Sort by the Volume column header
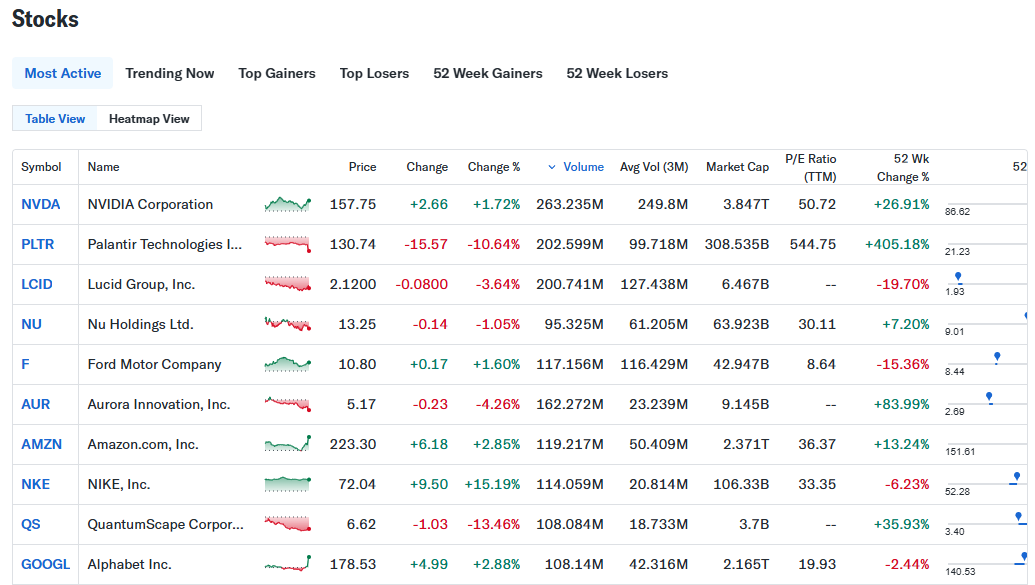Viewport: 1035px width, 585px height. tap(584, 167)
